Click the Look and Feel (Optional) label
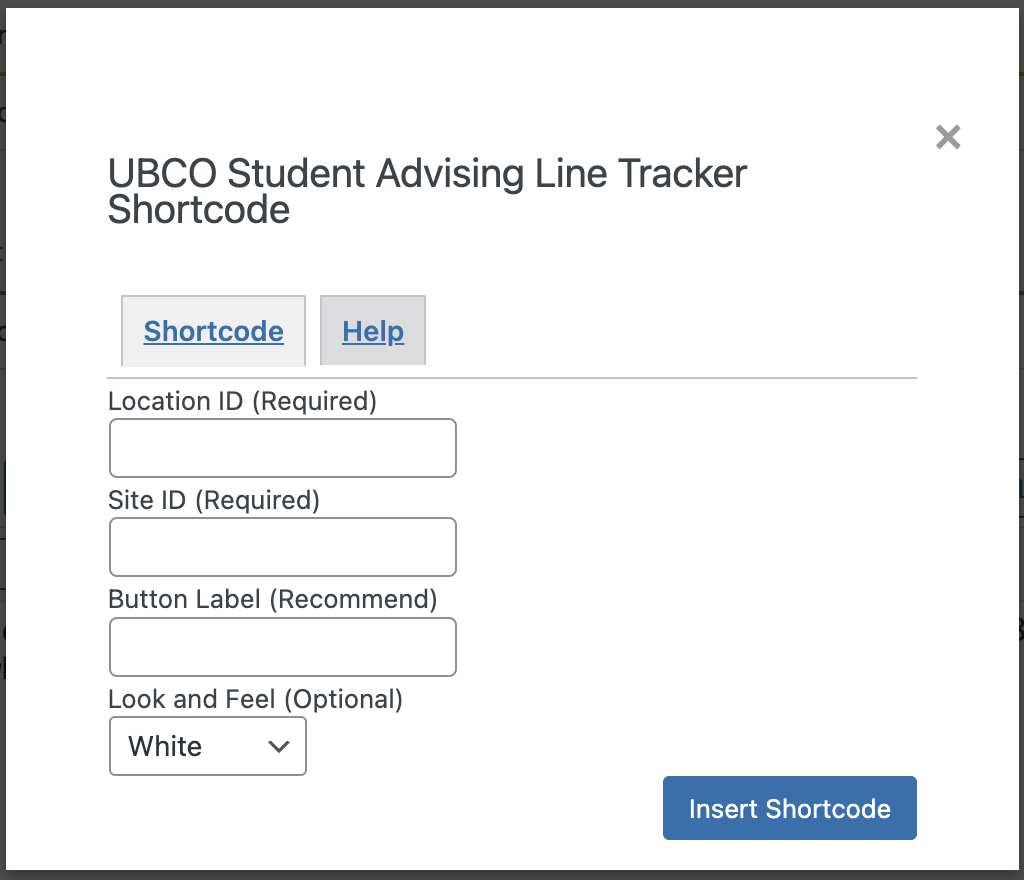Image resolution: width=1024 pixels, height=880 pixels. click(x=255, y=699)
